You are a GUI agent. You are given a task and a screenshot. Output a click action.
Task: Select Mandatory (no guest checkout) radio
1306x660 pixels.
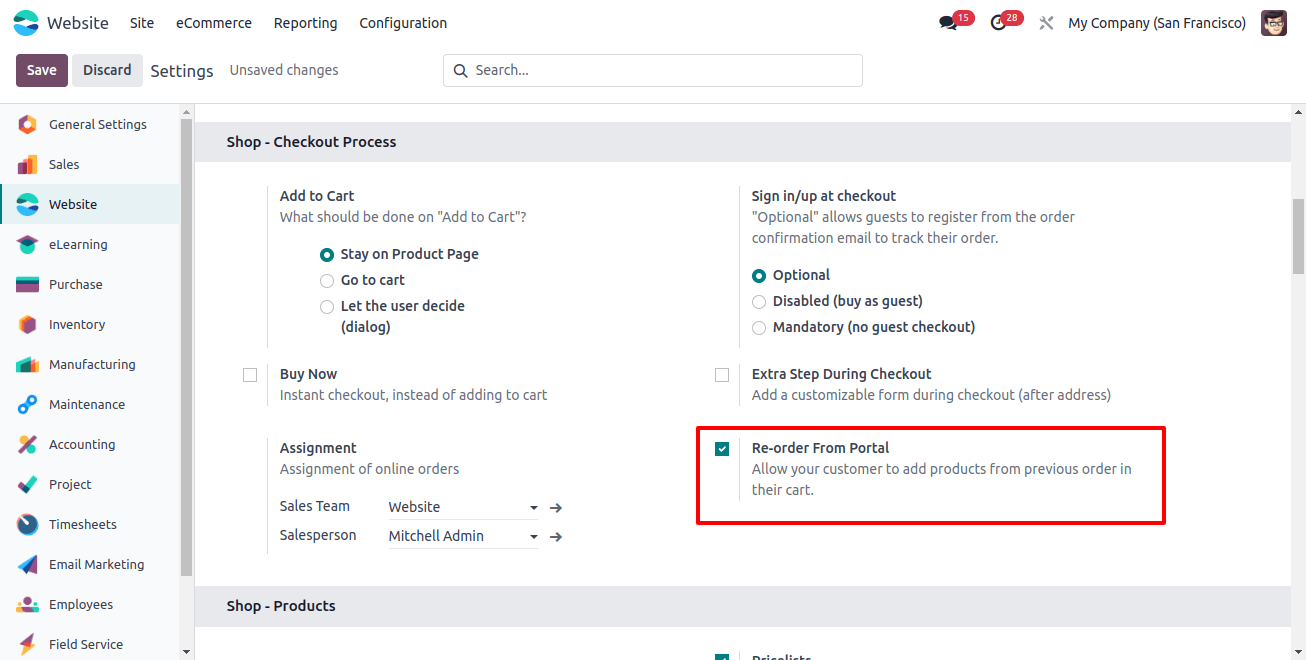(x=759, y=328)
